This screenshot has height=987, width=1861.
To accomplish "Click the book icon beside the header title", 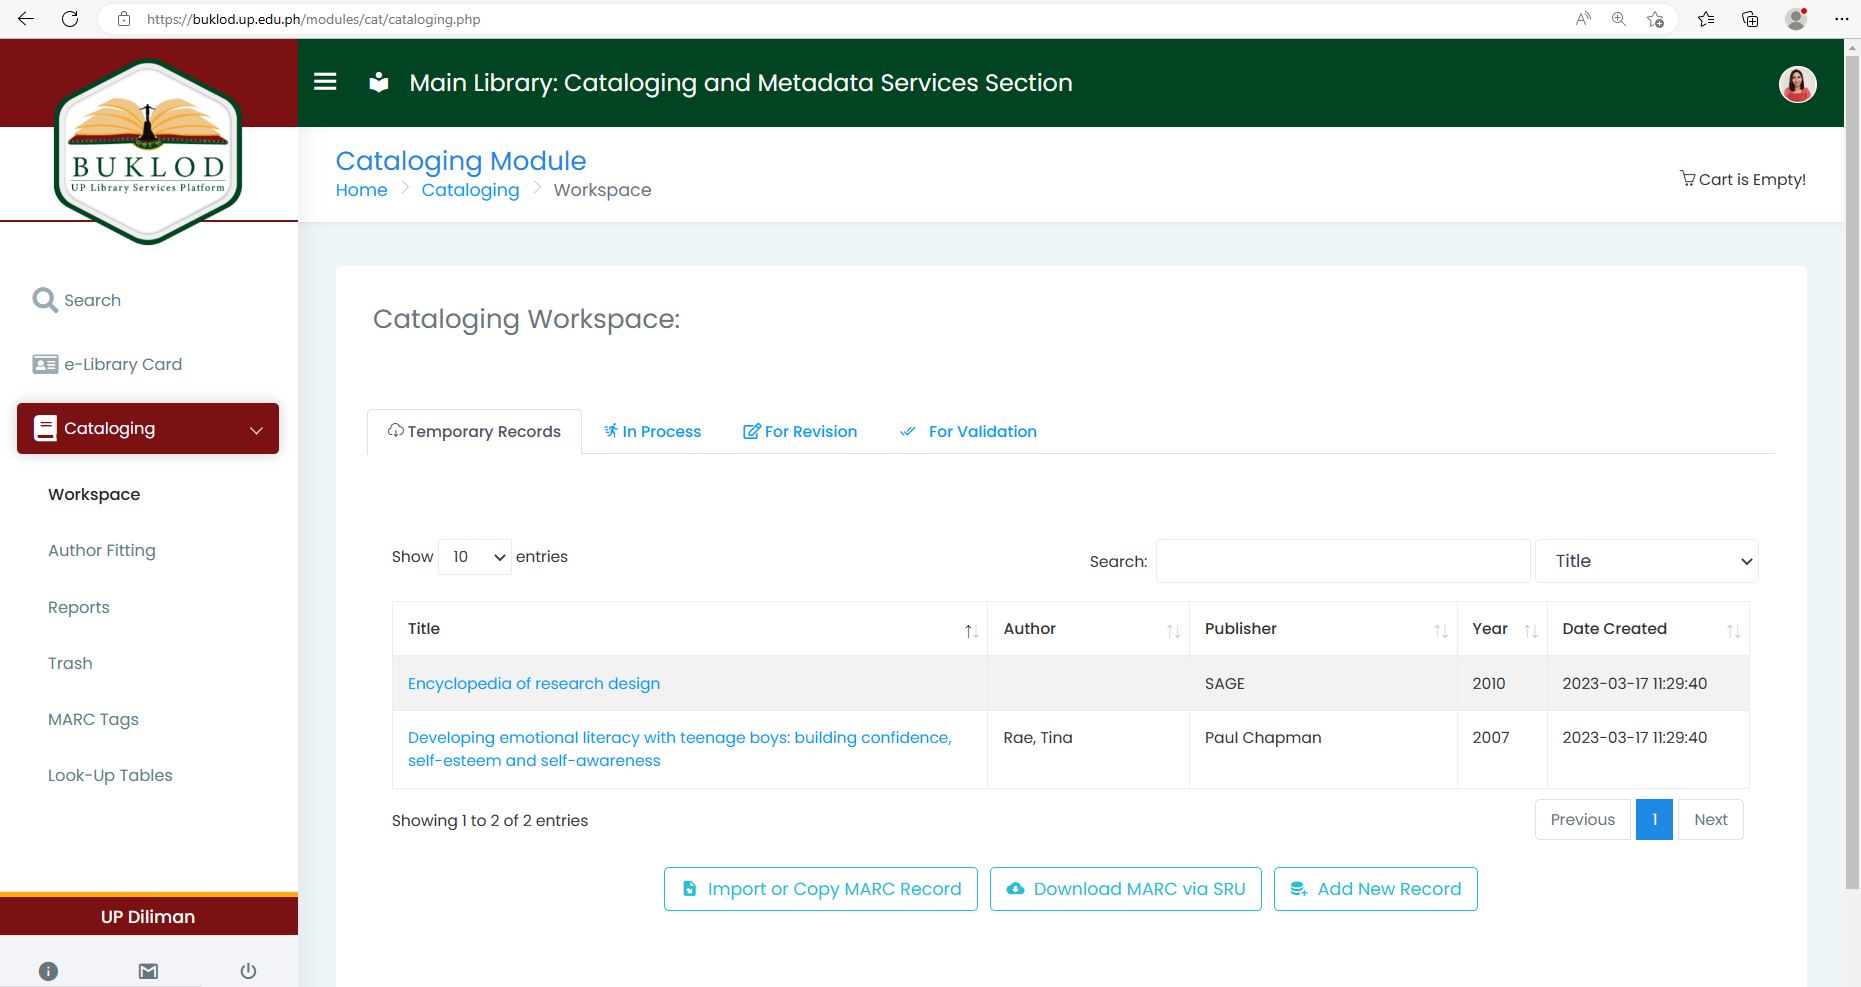I will click(378, 82).
